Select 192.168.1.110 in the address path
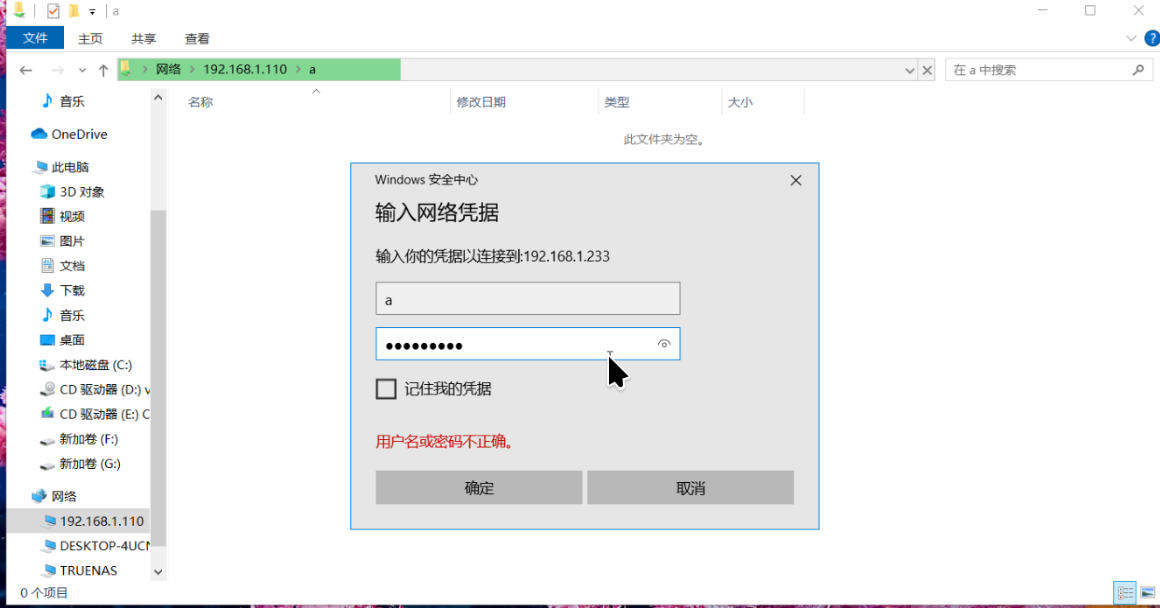The image size is (1160, 608). 245,70
